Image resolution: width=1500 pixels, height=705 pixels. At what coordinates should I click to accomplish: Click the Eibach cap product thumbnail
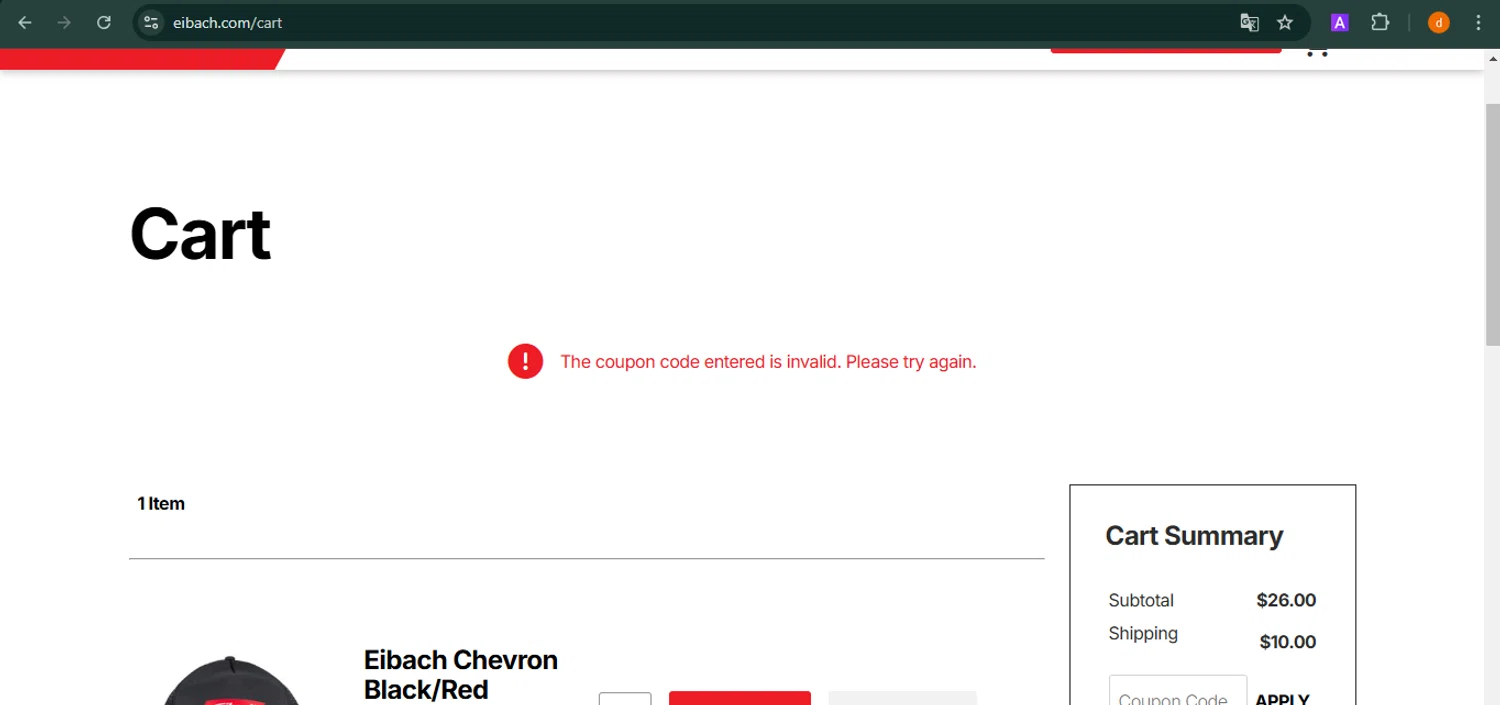[231, 680]
